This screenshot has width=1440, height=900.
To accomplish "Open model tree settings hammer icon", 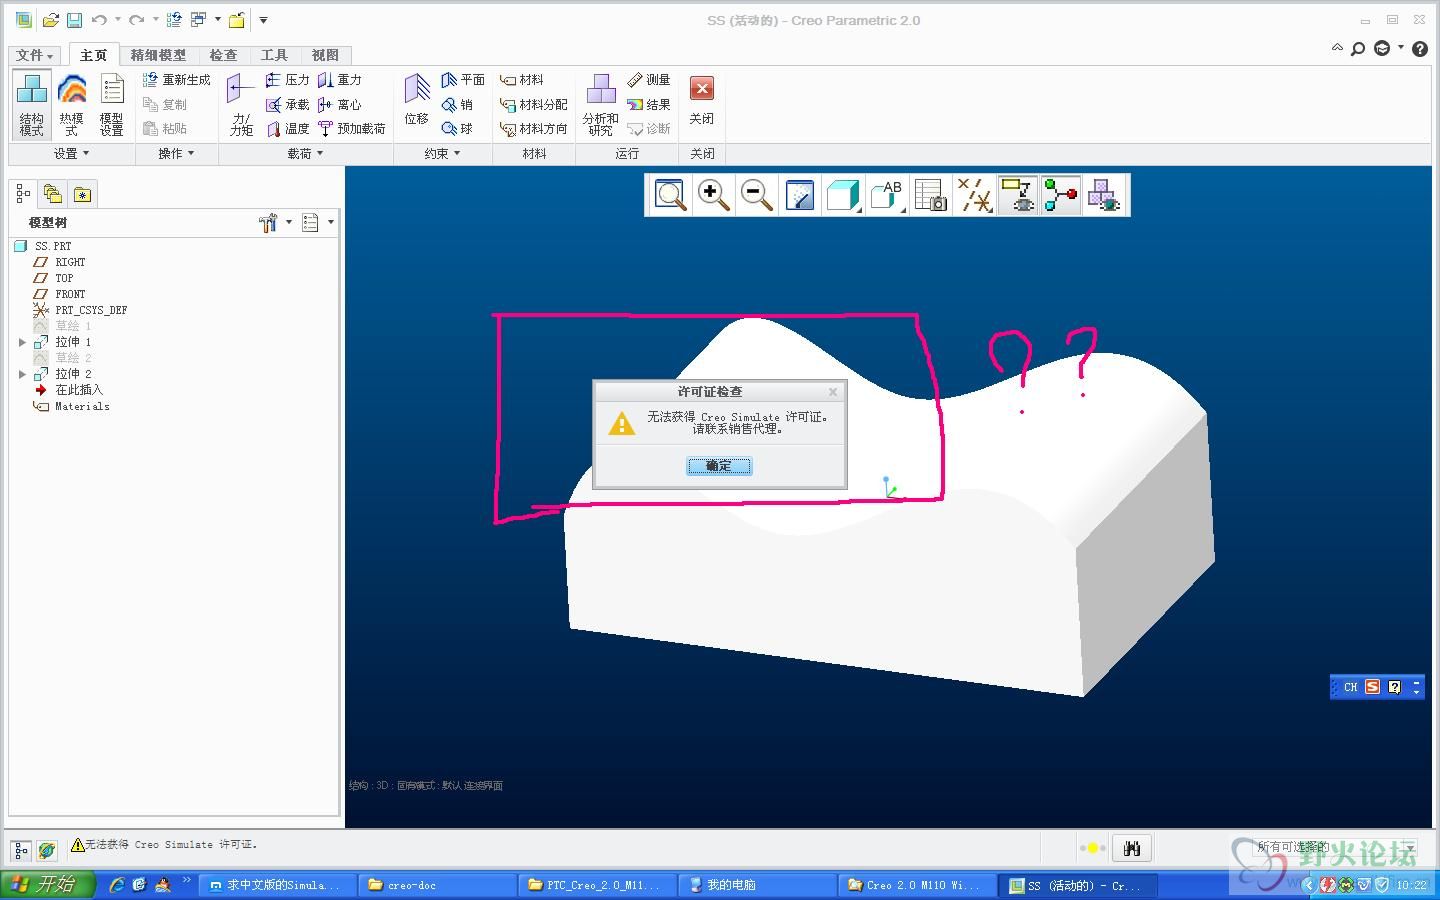I will tap(268, 223).
